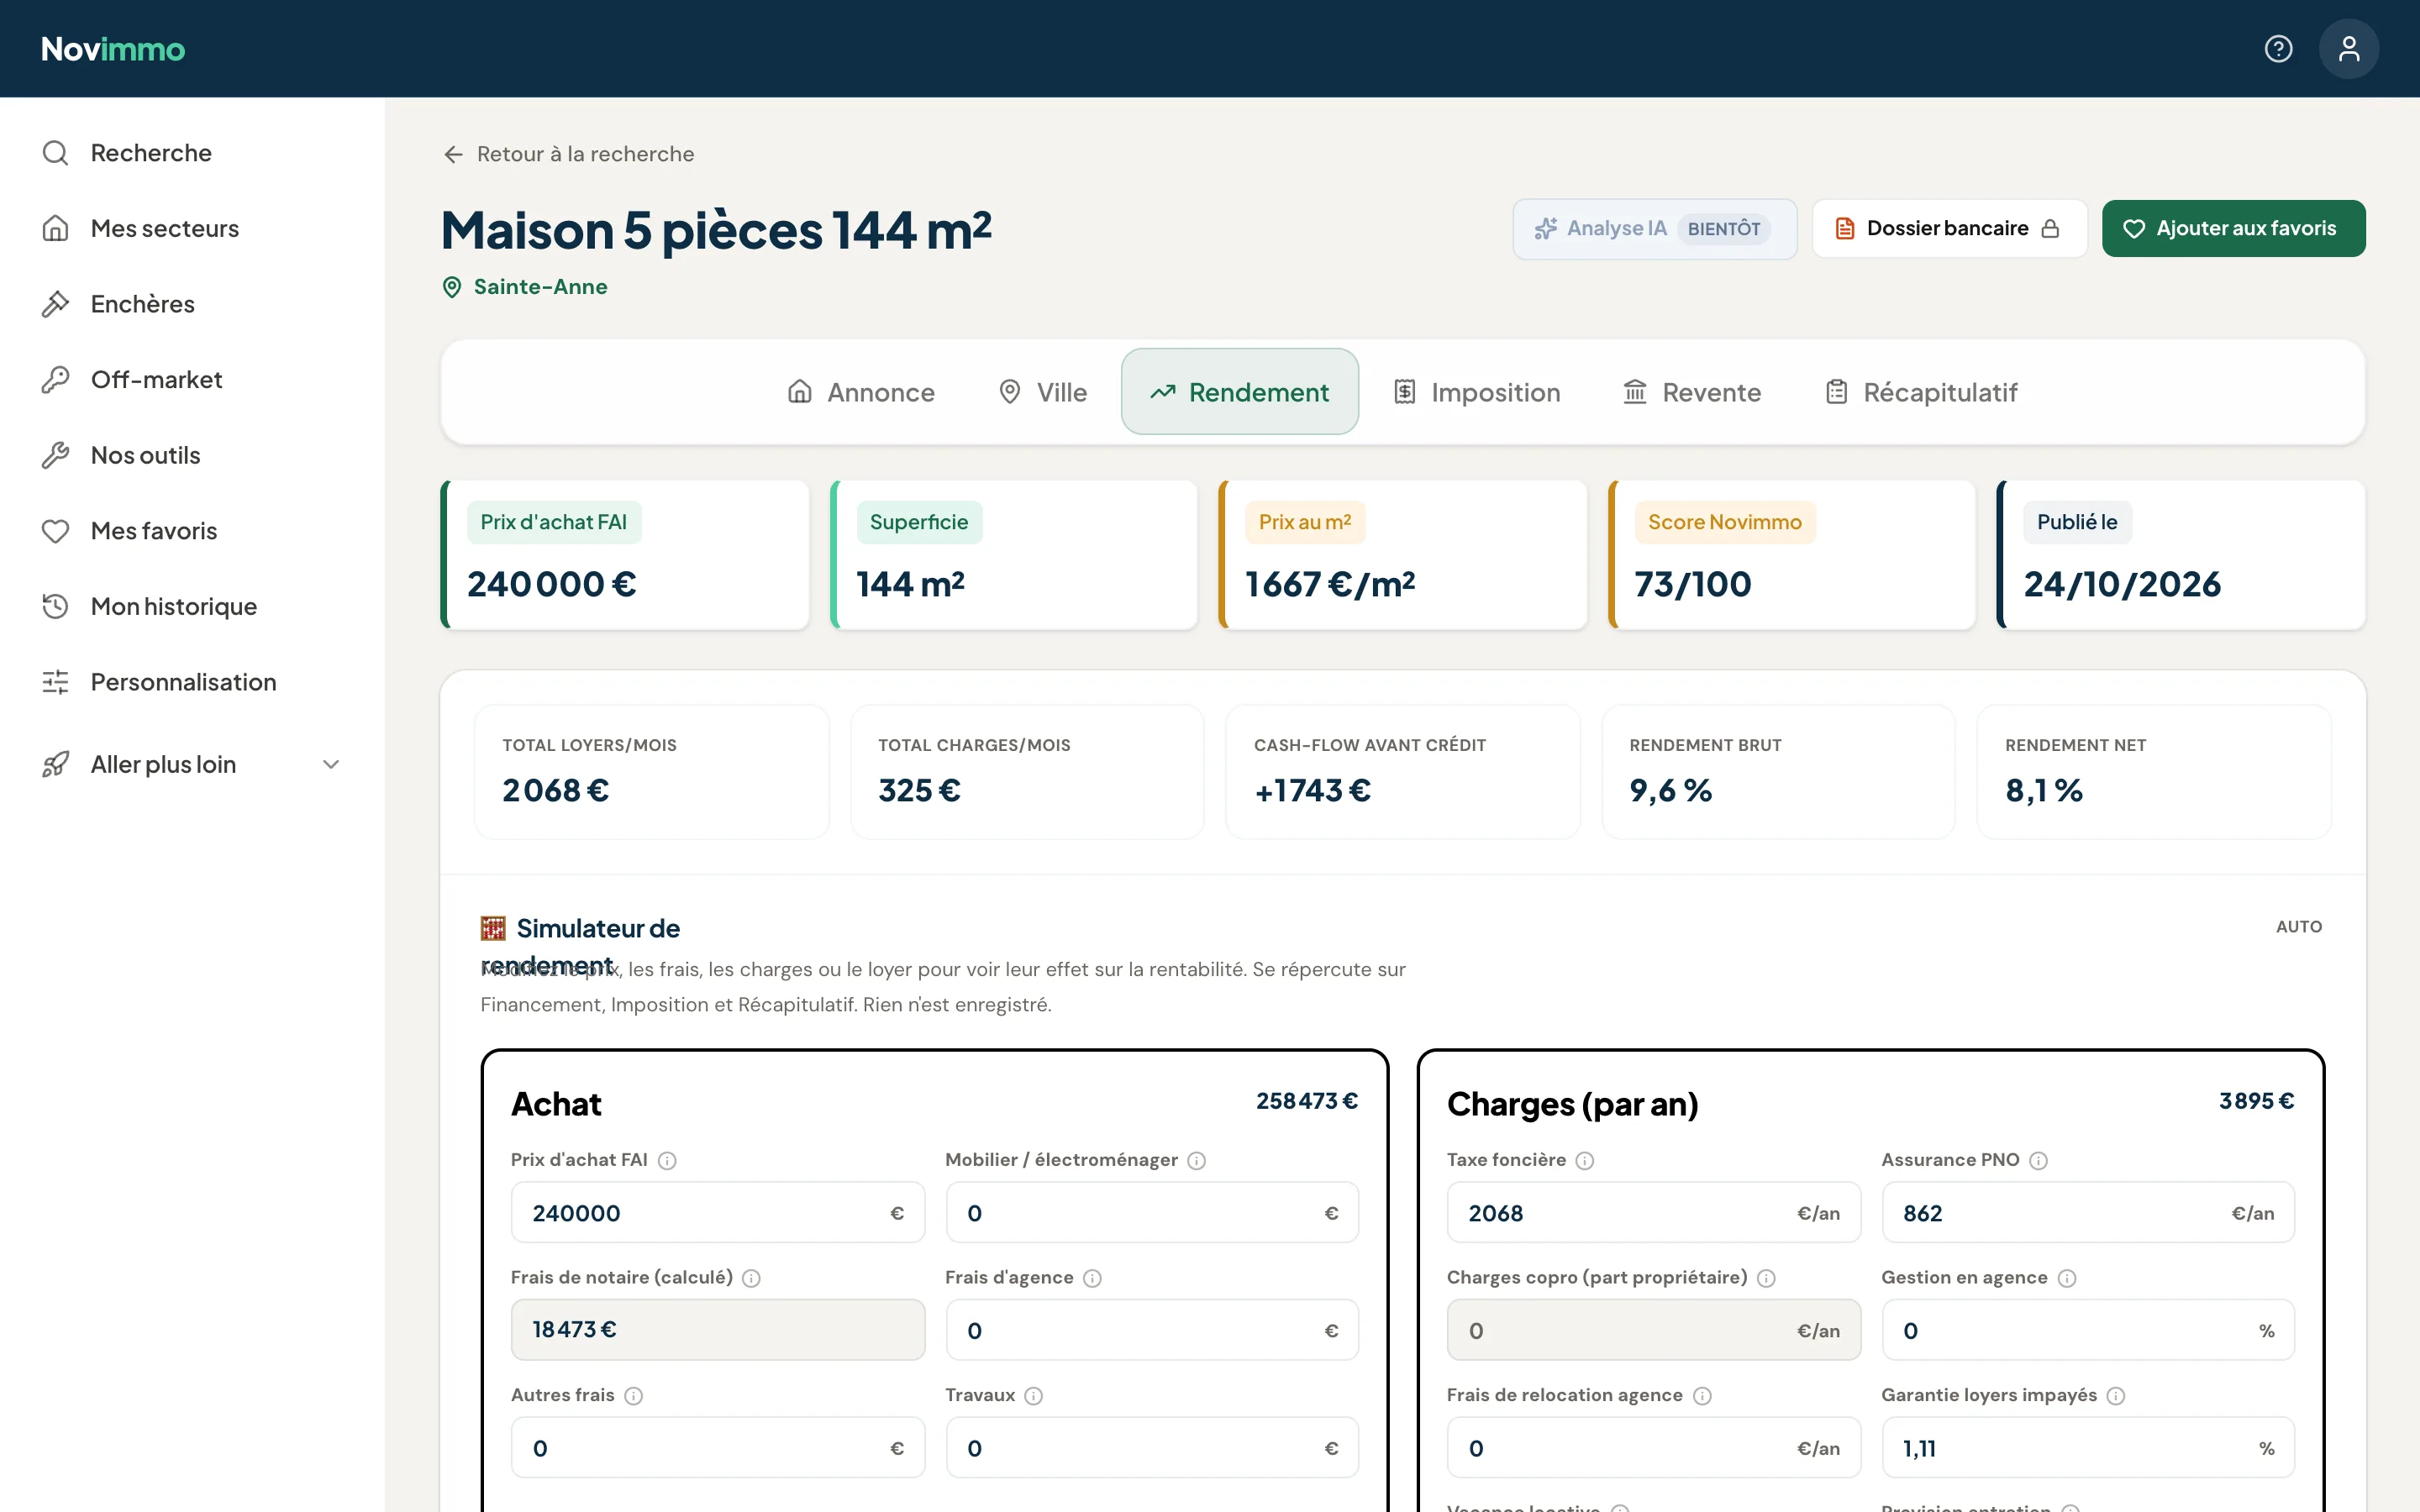2420x1512 pixels.
Task: Click Retour à la recherche link
Action: (x=569, y=154)
